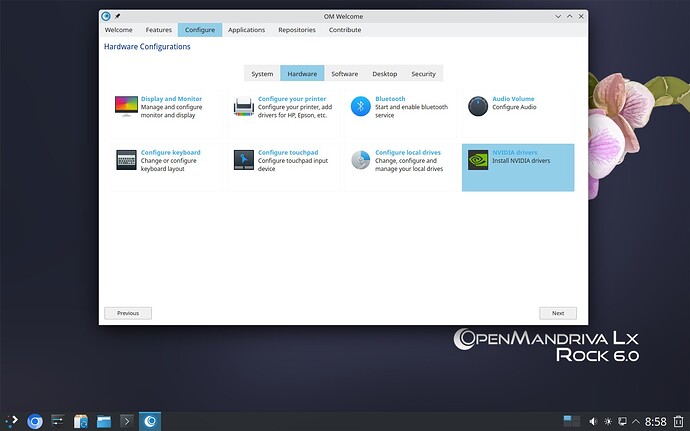Go to the Contribute tab
690x431 pixels.
point(345,30)
